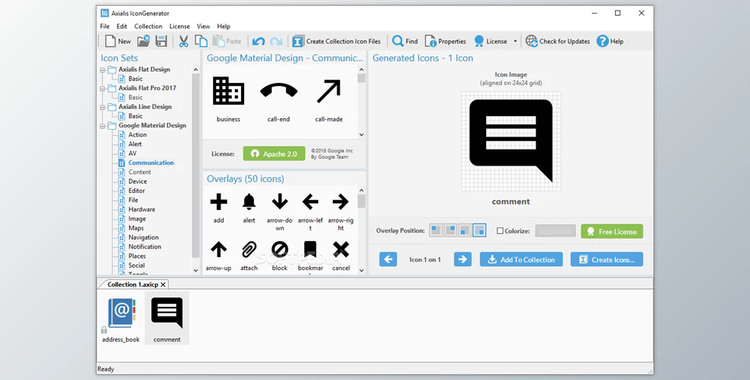Image resolution: width=750 pixels, height=380 pixels.
Task: Open the Collection menu
Action: click(148, 26)
